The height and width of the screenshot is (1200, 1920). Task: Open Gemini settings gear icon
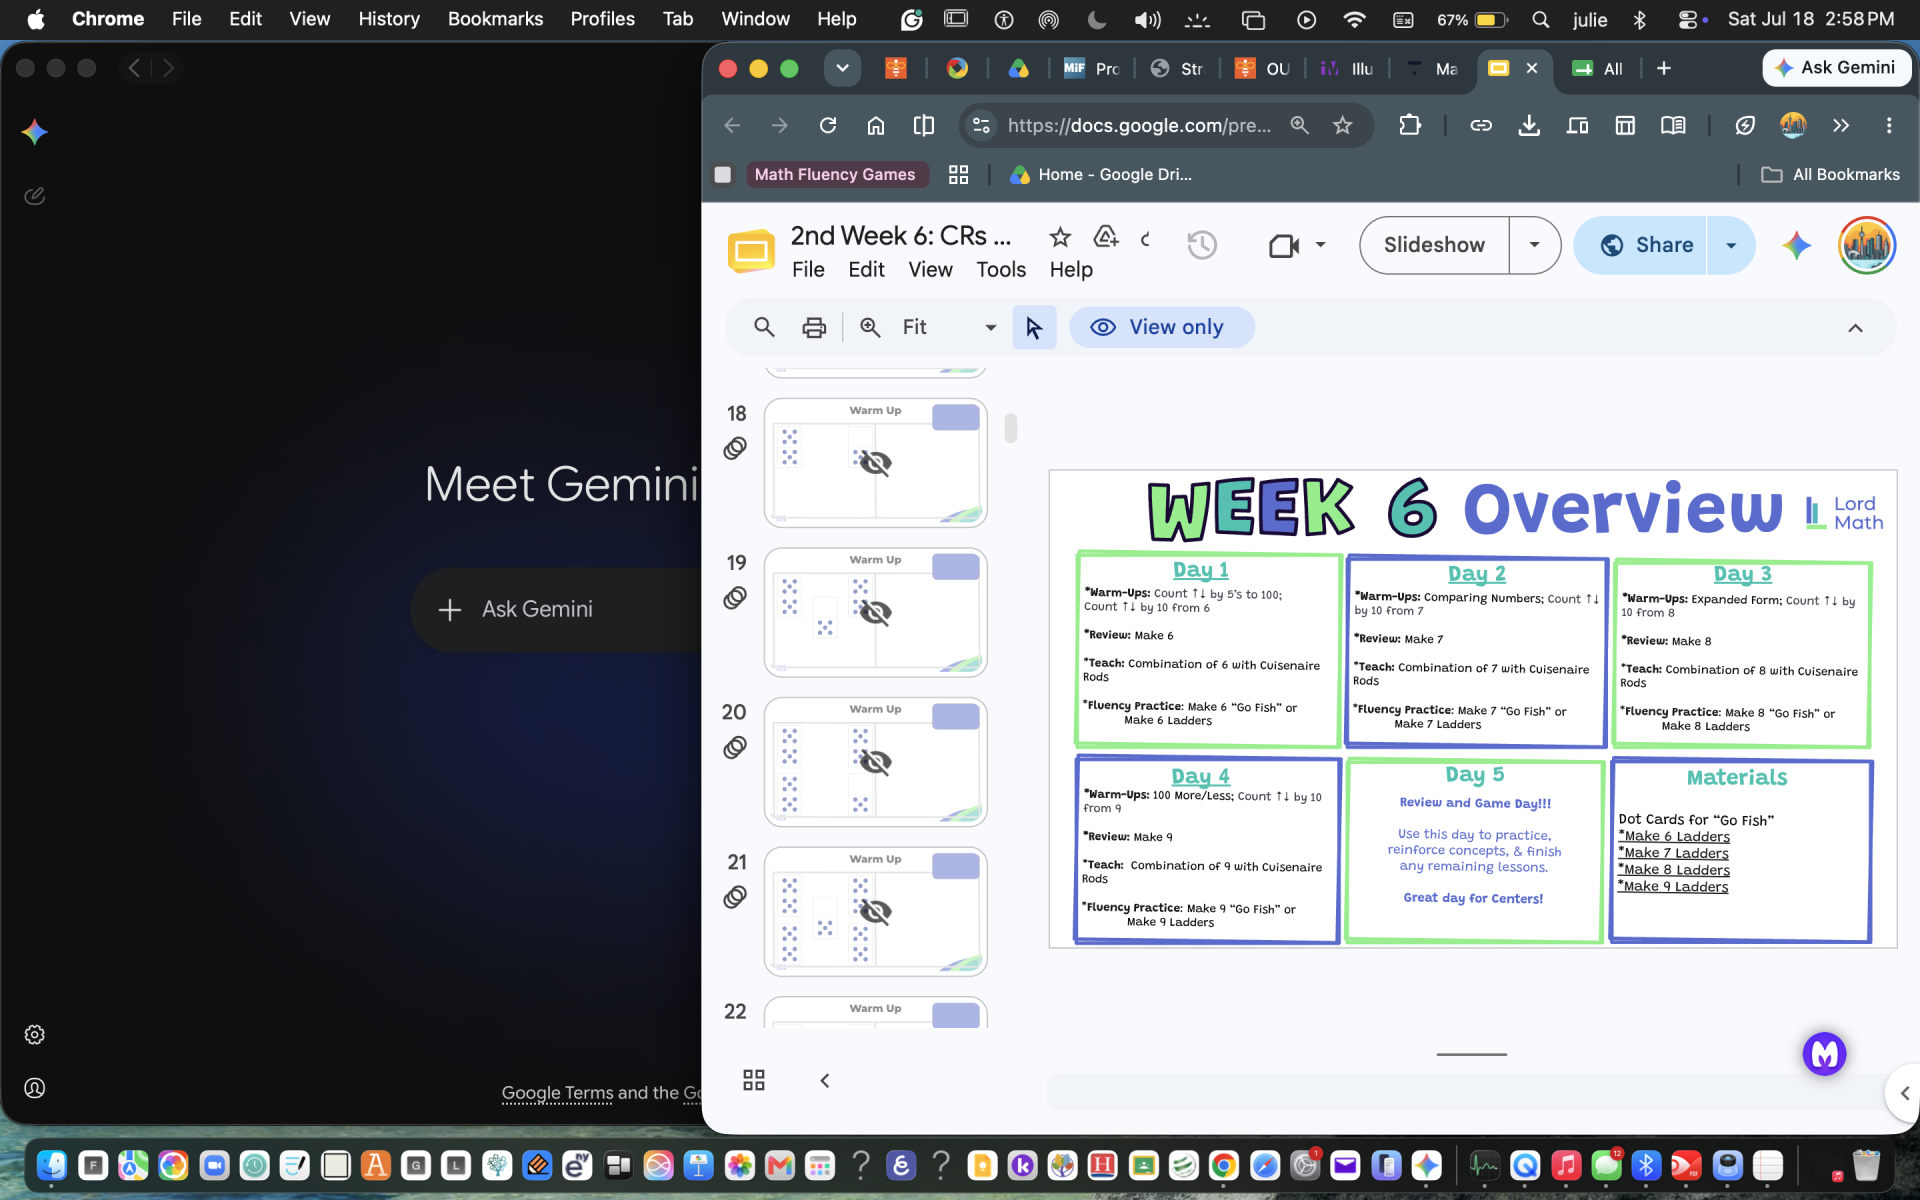coord(35,1035)
